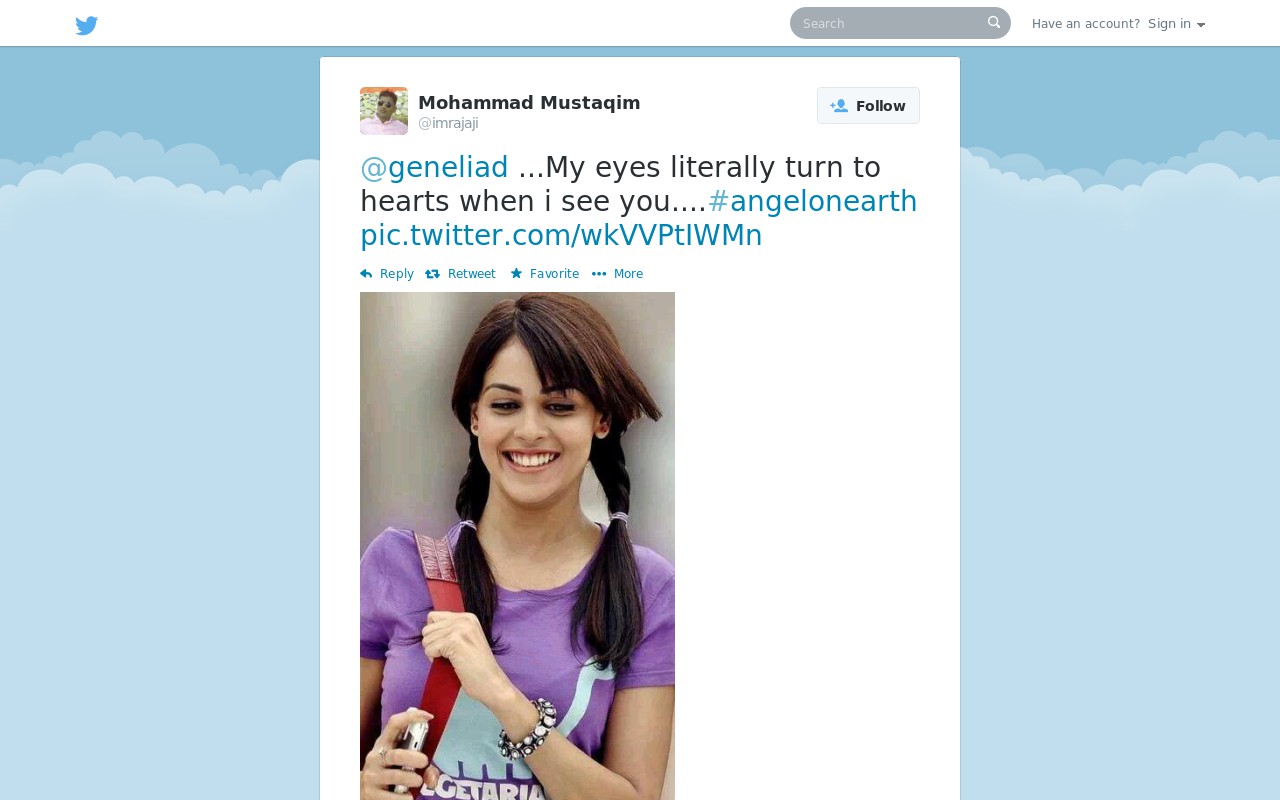Click the add-person icon on Follow

839,106
